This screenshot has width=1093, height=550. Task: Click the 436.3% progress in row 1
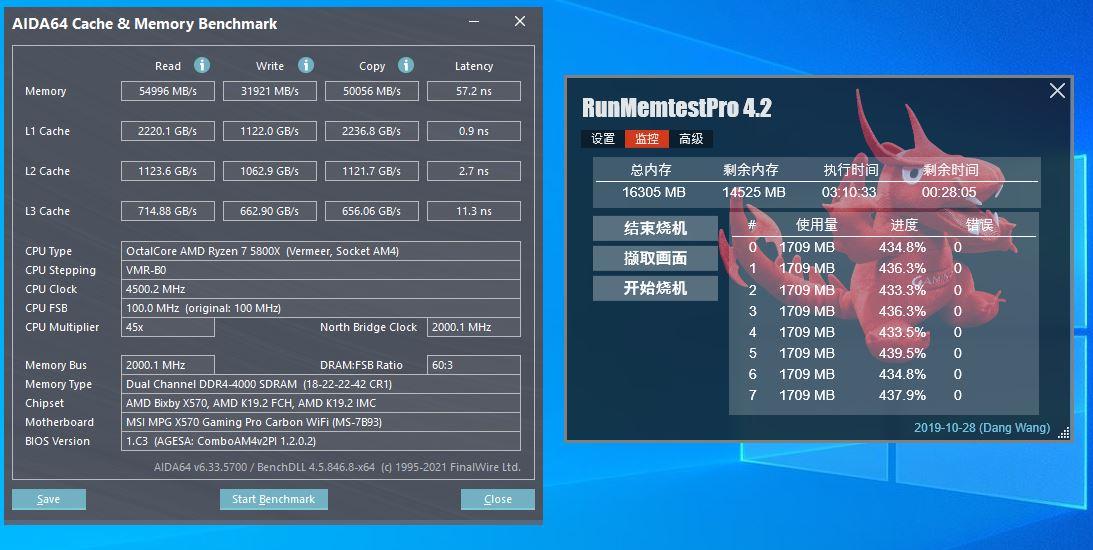(x=903, y=268)
